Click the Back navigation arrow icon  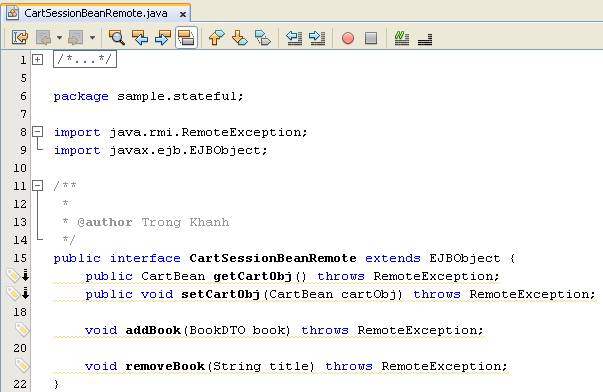(43, 38)
